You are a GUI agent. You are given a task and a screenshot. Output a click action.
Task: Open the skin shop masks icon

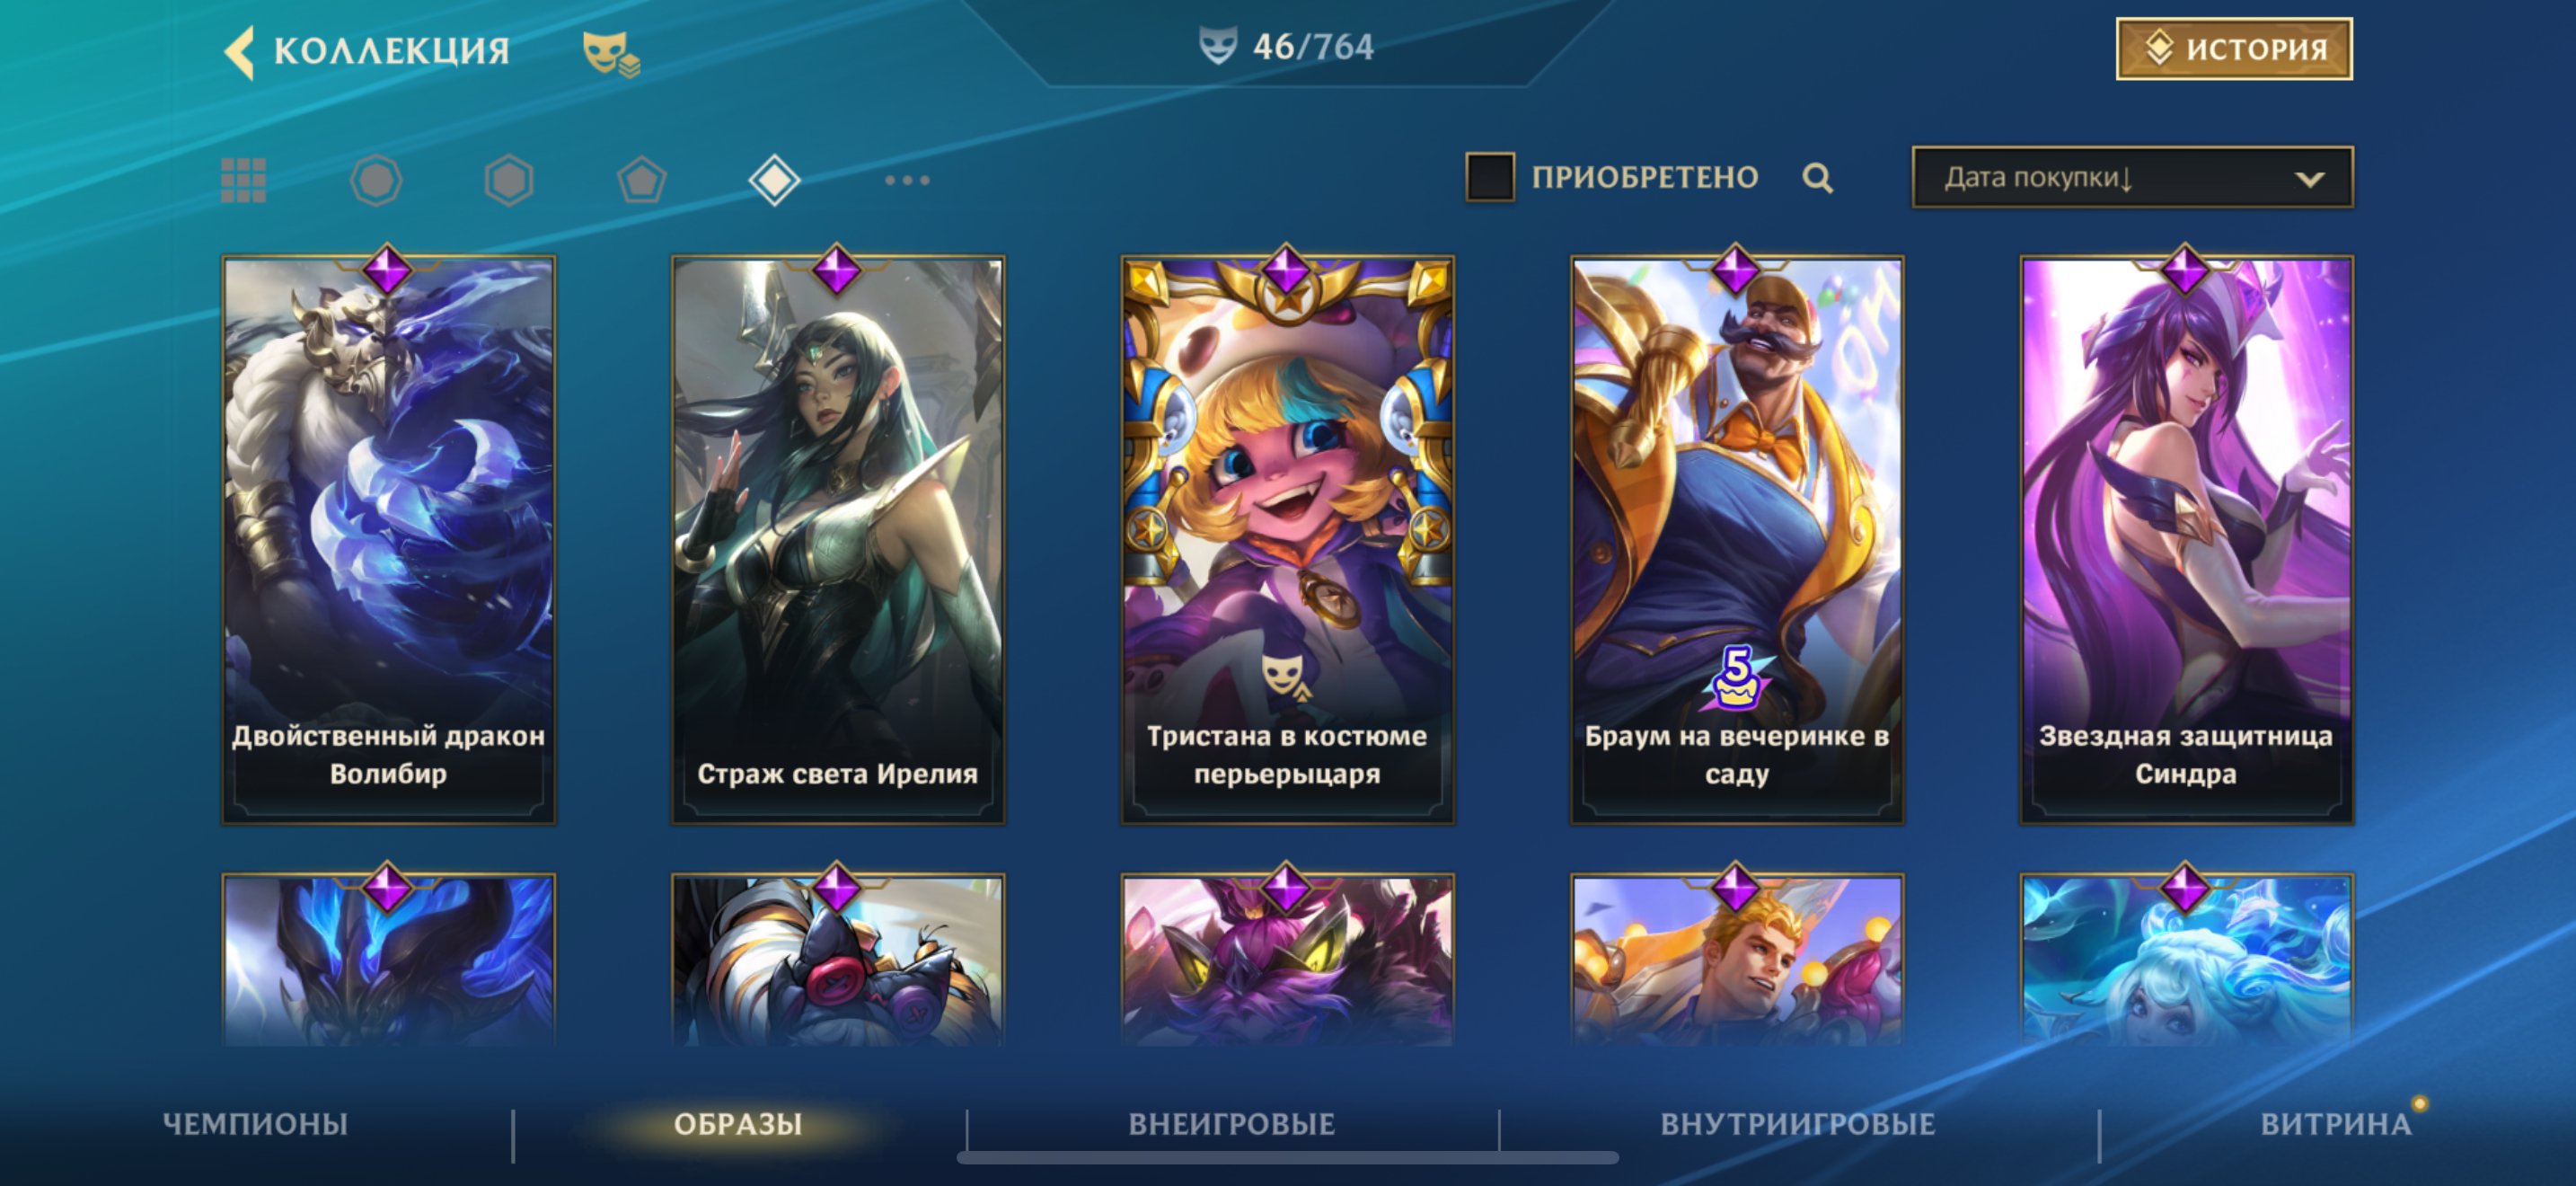[x=611, y=53]
